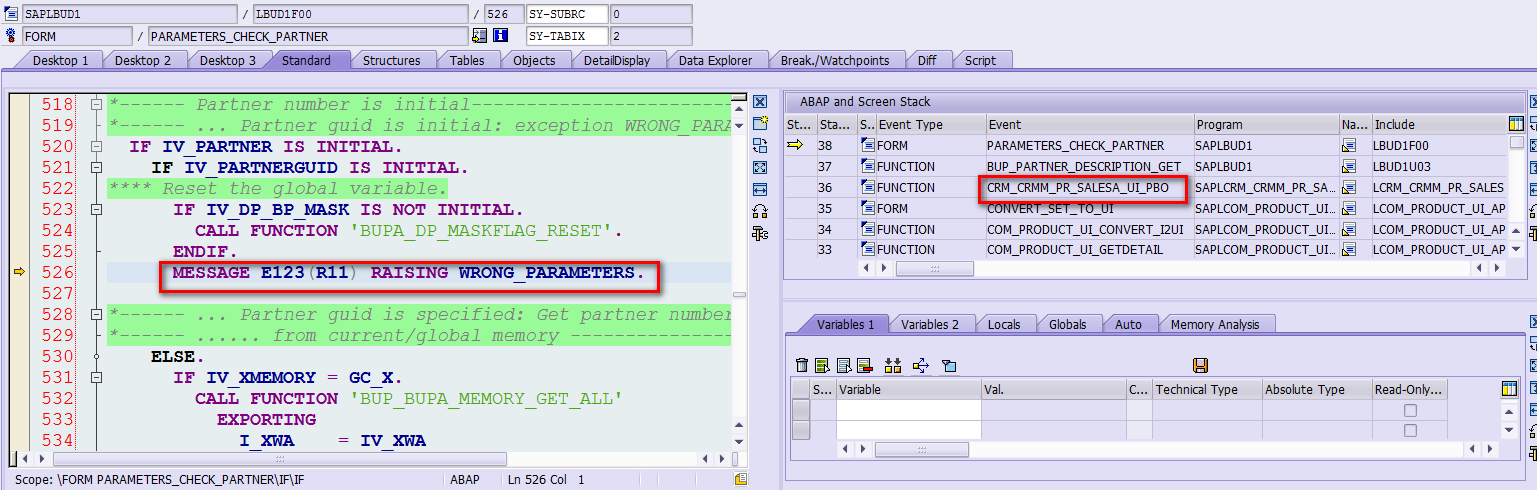Switch to the Variables 2 tab
This screenshot has height=490, width=1537.
(930, 324)
